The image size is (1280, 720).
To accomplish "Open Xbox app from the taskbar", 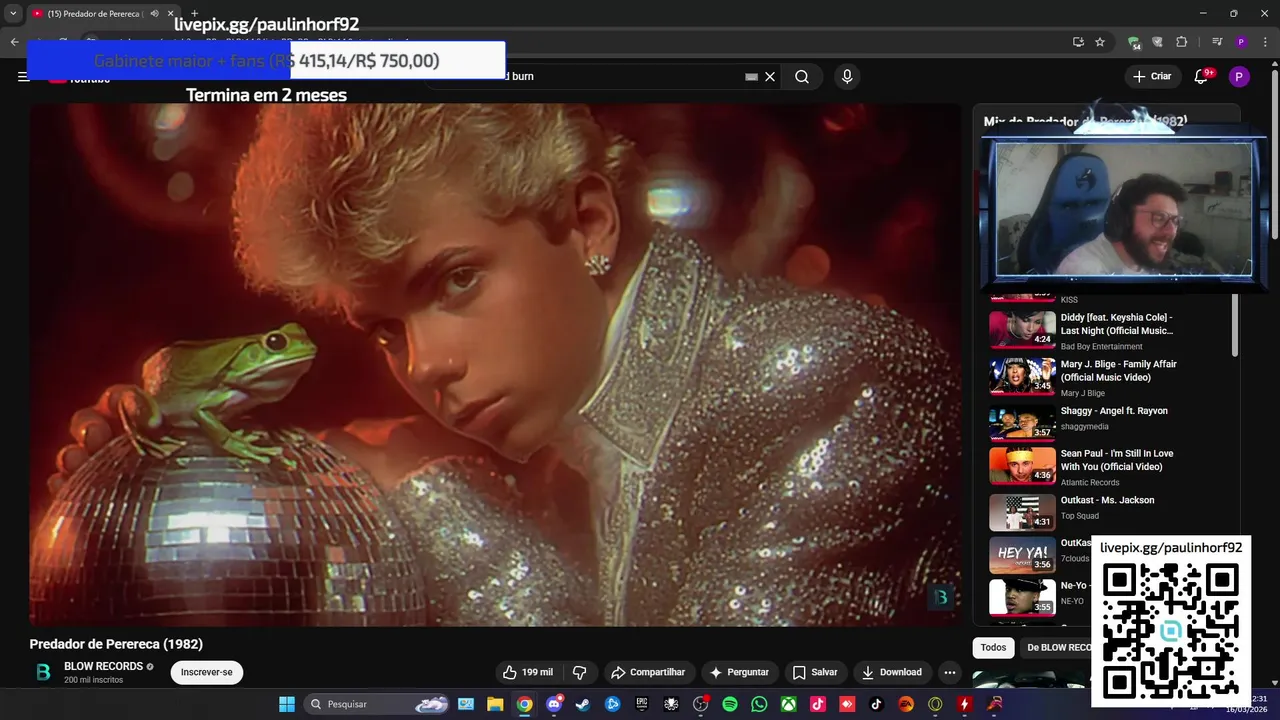I will tap(789, 704).
